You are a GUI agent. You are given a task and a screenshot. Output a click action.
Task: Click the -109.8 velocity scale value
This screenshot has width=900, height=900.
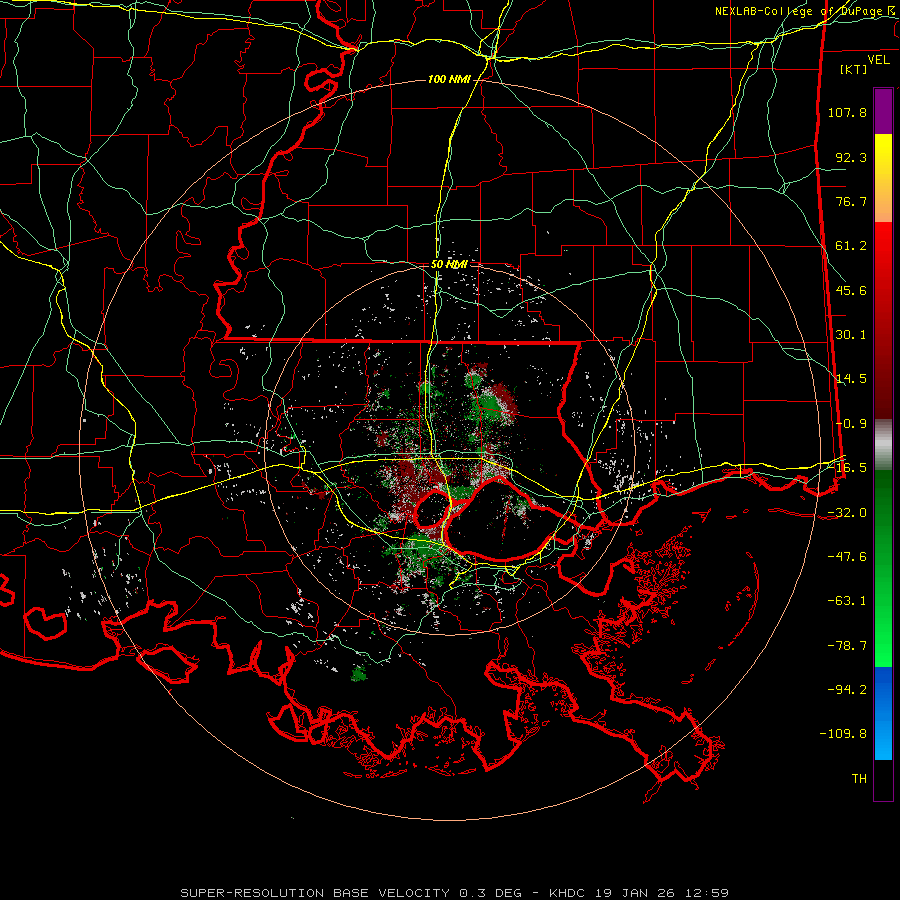pyautogui.click(x=843, y=734)
